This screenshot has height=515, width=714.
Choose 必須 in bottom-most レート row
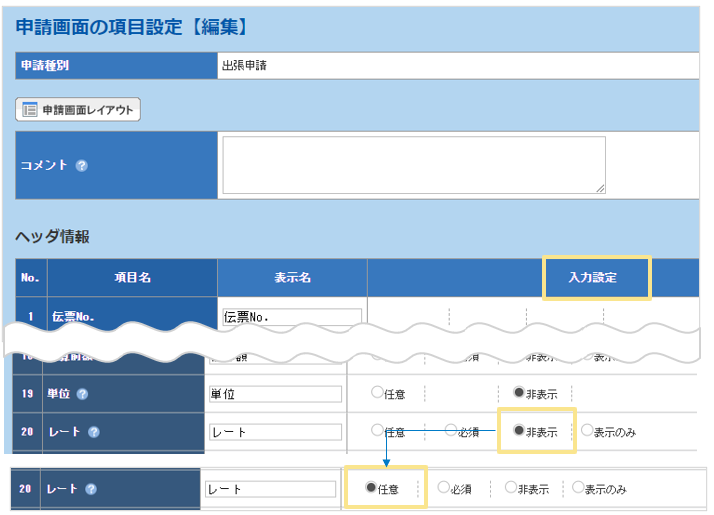pyautogui.click(x=444, y=489)
